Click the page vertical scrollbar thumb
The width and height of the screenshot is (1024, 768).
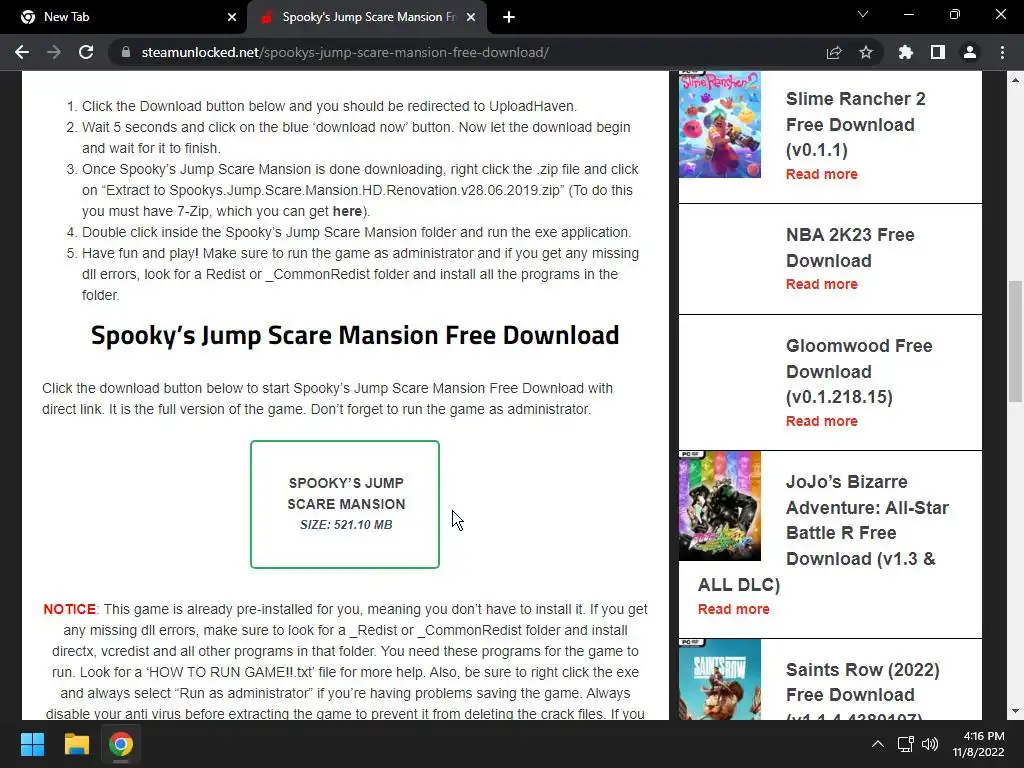pos(1015,342)
